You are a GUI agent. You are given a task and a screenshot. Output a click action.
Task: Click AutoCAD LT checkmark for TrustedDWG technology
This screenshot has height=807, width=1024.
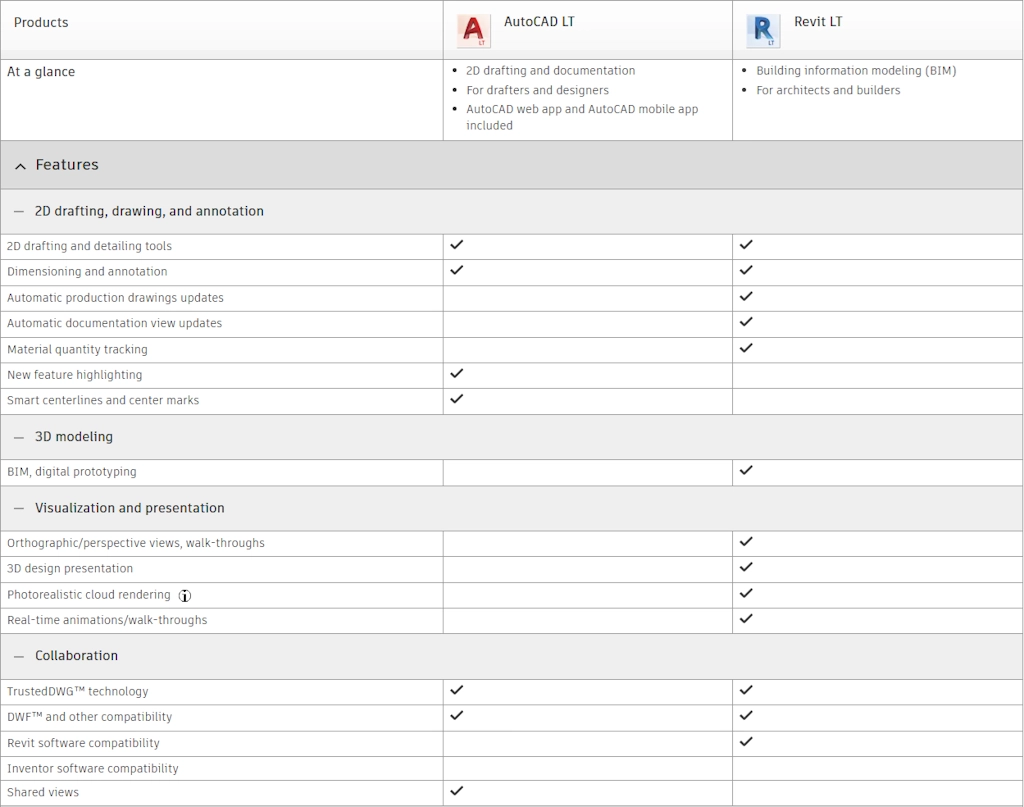click(x=457, y=690)
